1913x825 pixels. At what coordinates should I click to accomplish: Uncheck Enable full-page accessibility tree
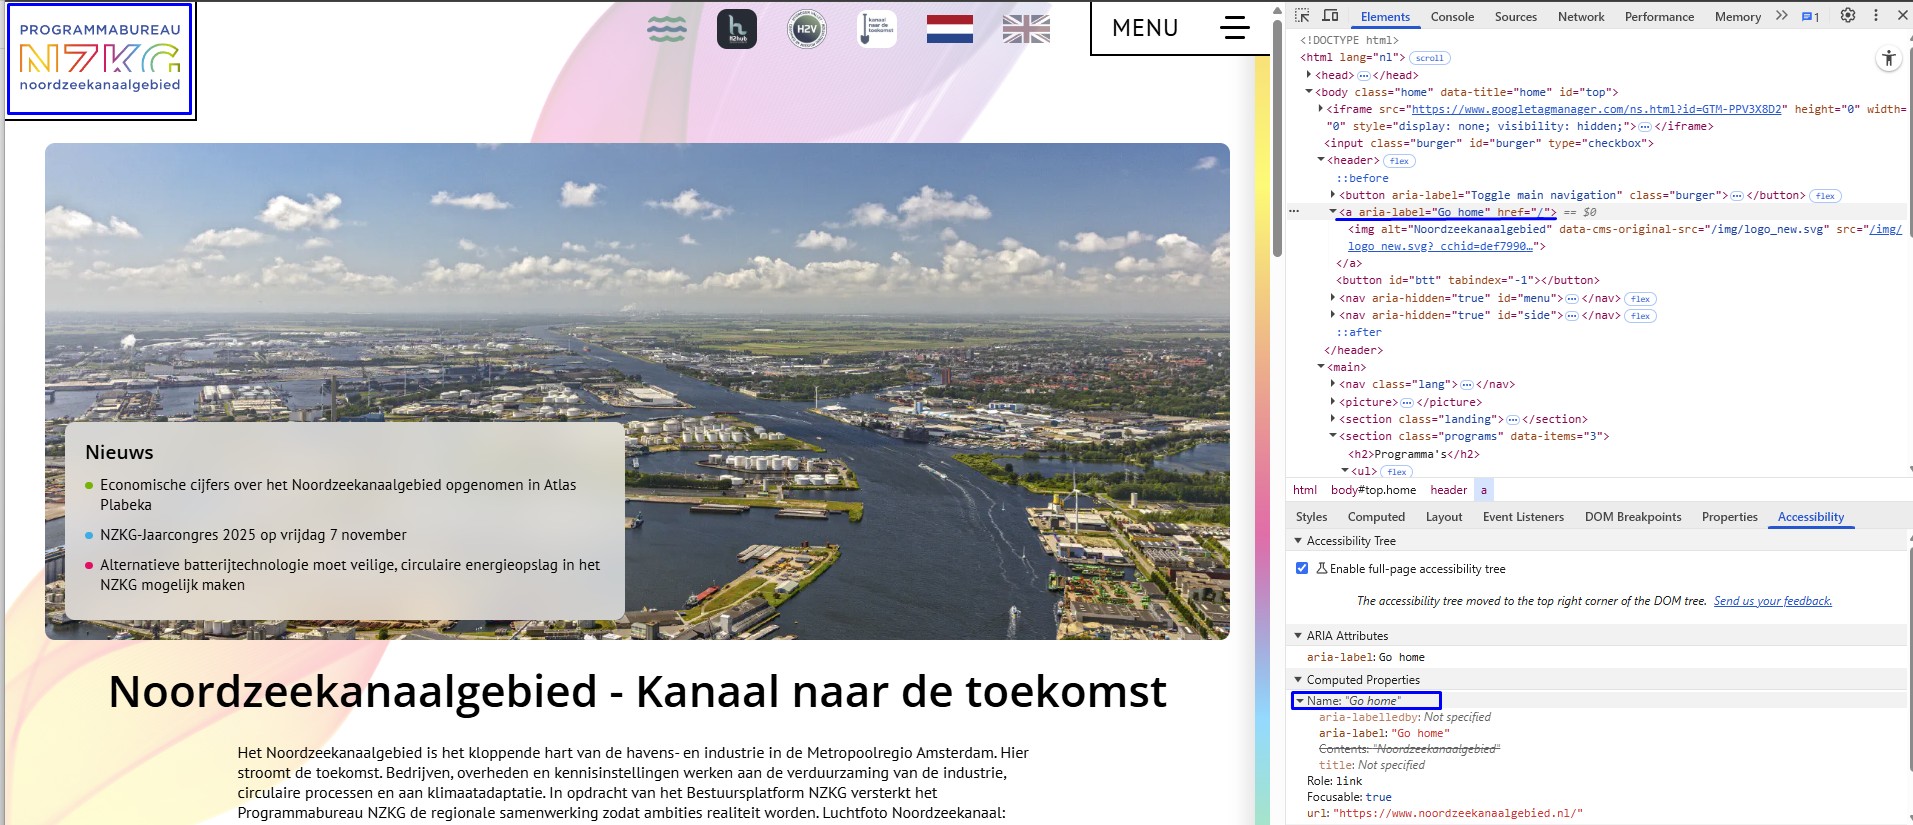click(1302, 568)
